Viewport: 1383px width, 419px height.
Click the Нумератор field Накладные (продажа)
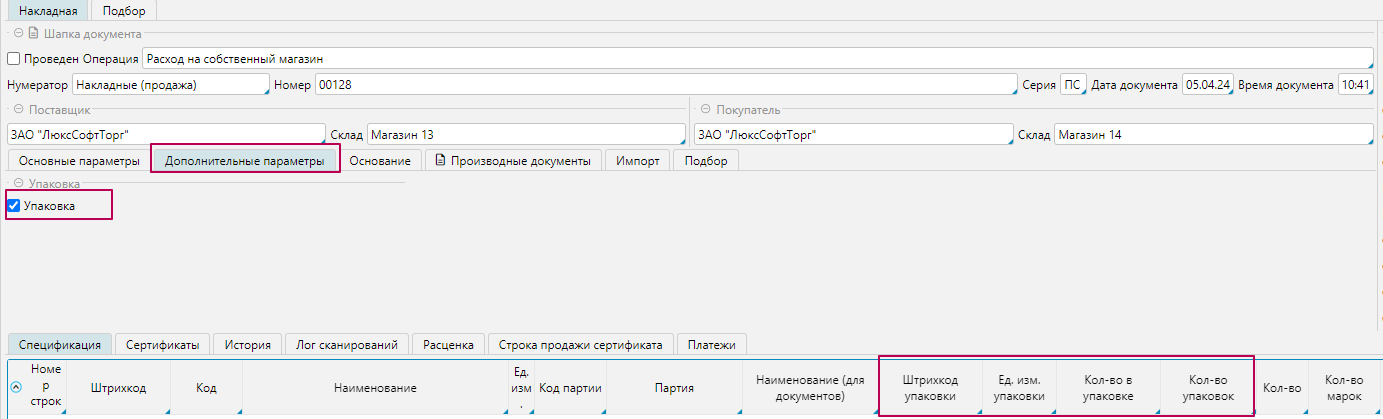click(170, 85)
